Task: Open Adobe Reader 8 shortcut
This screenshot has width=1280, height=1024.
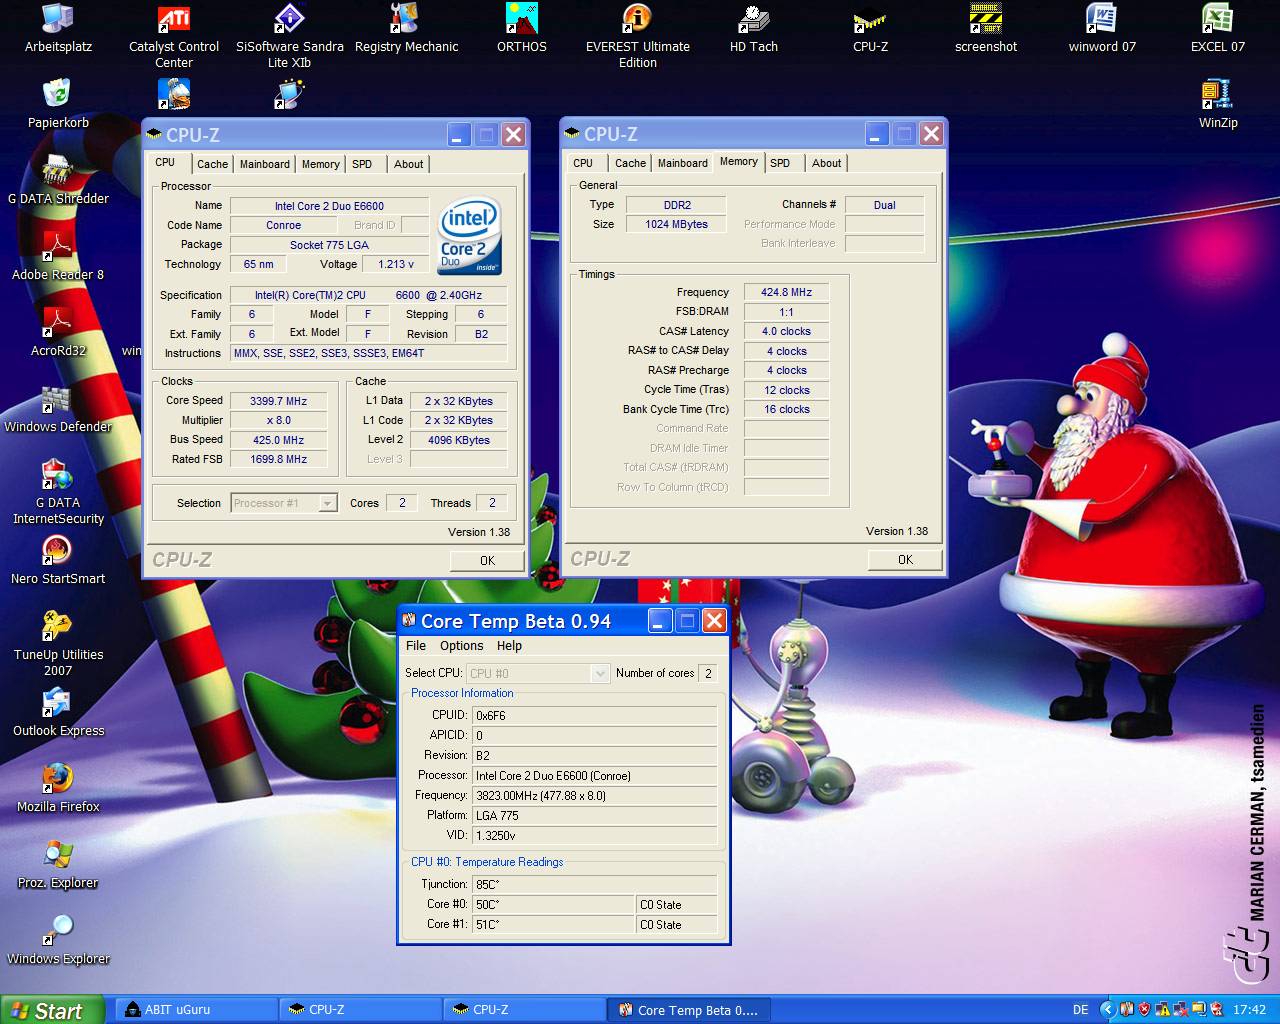Action: pyautogui.click(x=58, y=256)
